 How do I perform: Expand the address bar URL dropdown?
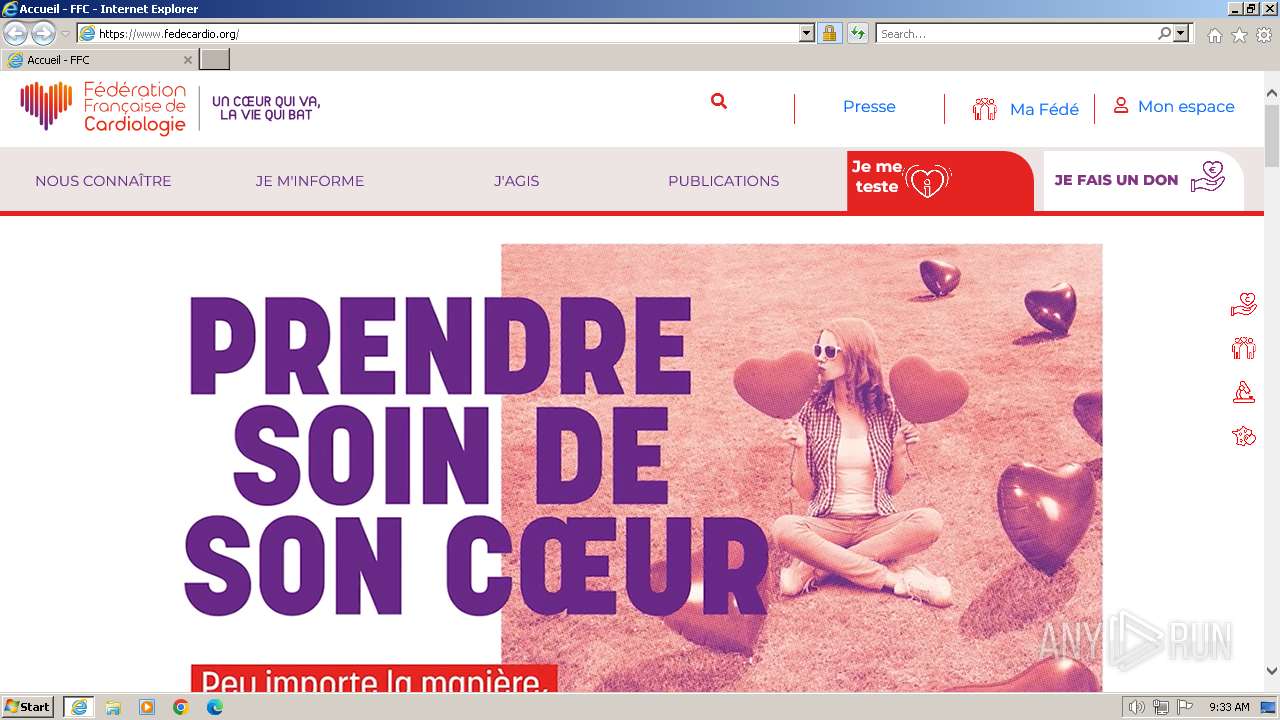click(807, 33)
